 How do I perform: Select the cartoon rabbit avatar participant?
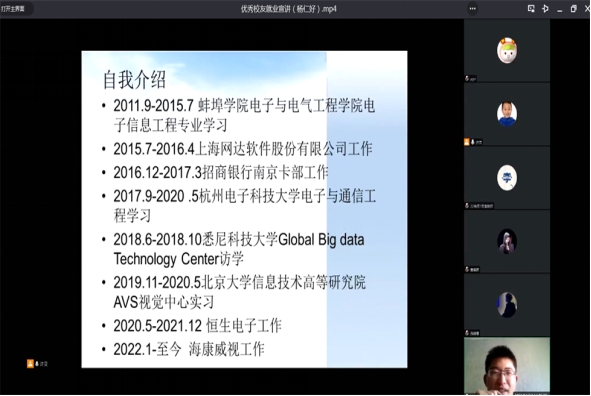point(507,50)
